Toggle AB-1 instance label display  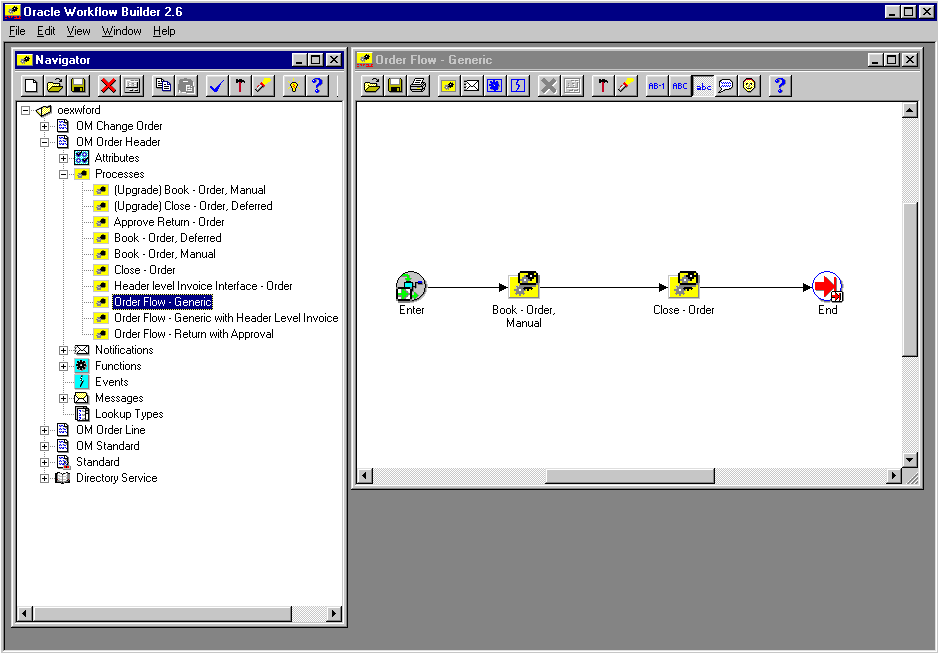click(x=656, y=86)
